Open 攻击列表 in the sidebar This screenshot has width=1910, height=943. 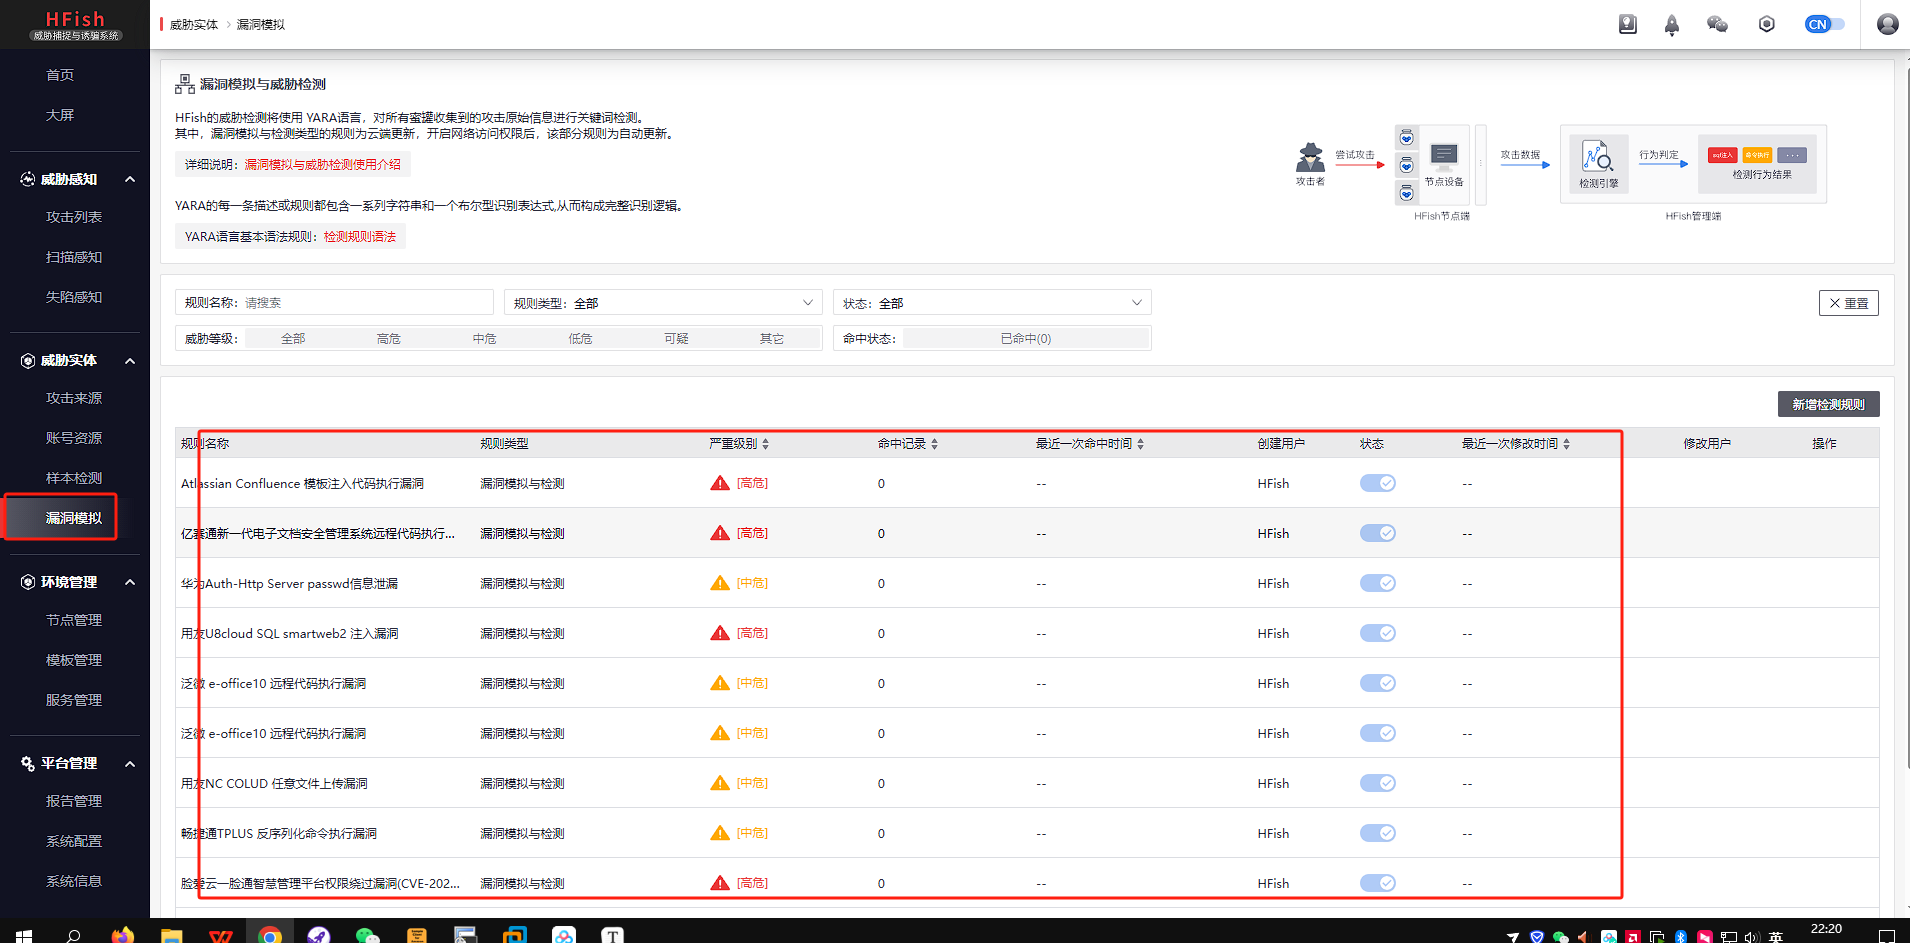point(74,217)
